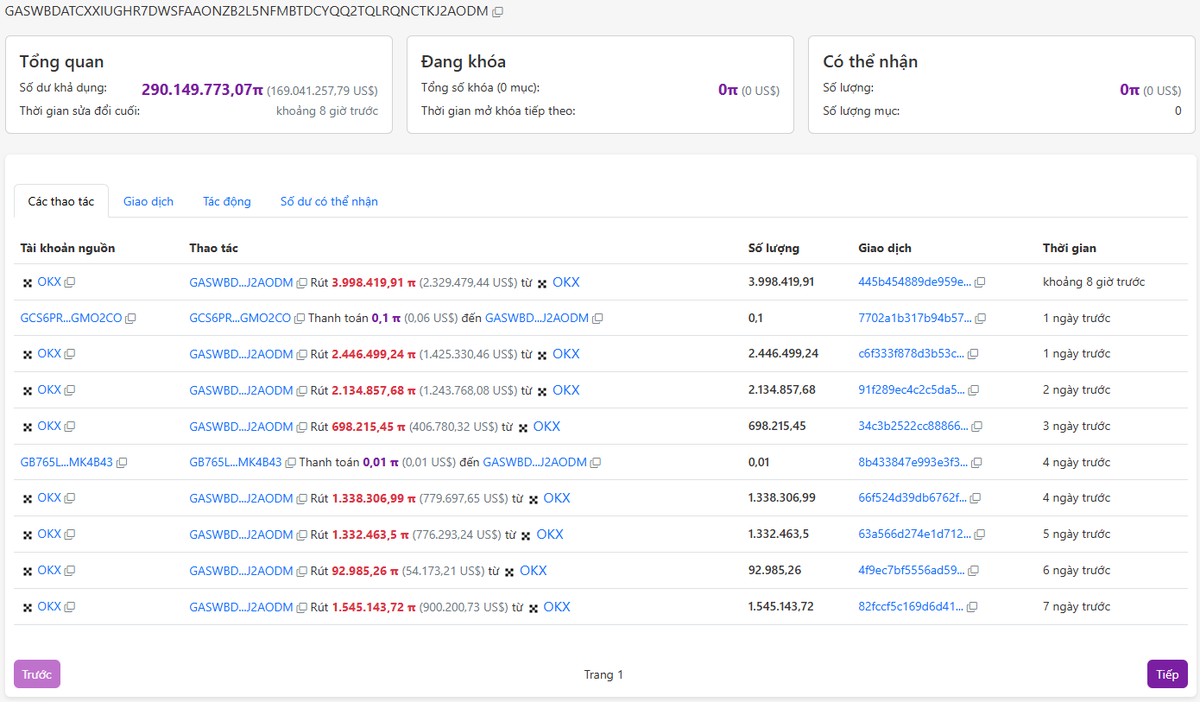Copy OKX source account in 2.134.857,68 row
Screen dimensions: 1200x702
70,391
